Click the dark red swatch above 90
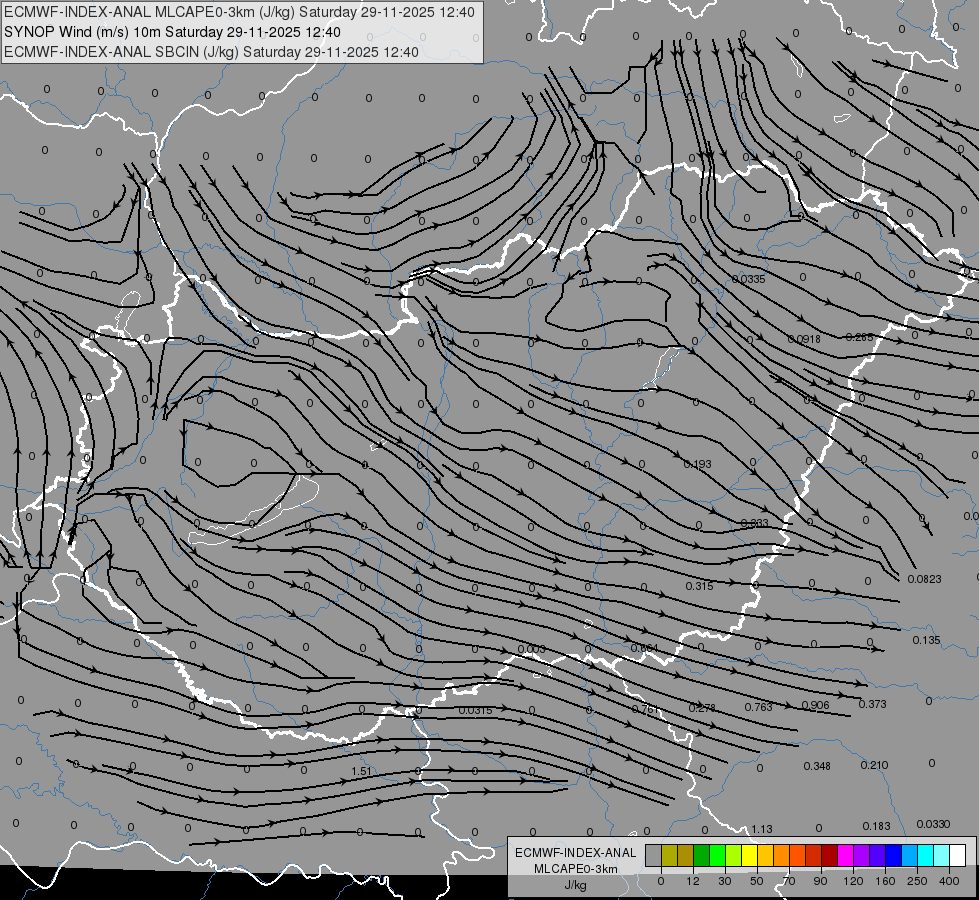Image resolution: width=979 pixels, height=900 pixels. click(830, 855)
